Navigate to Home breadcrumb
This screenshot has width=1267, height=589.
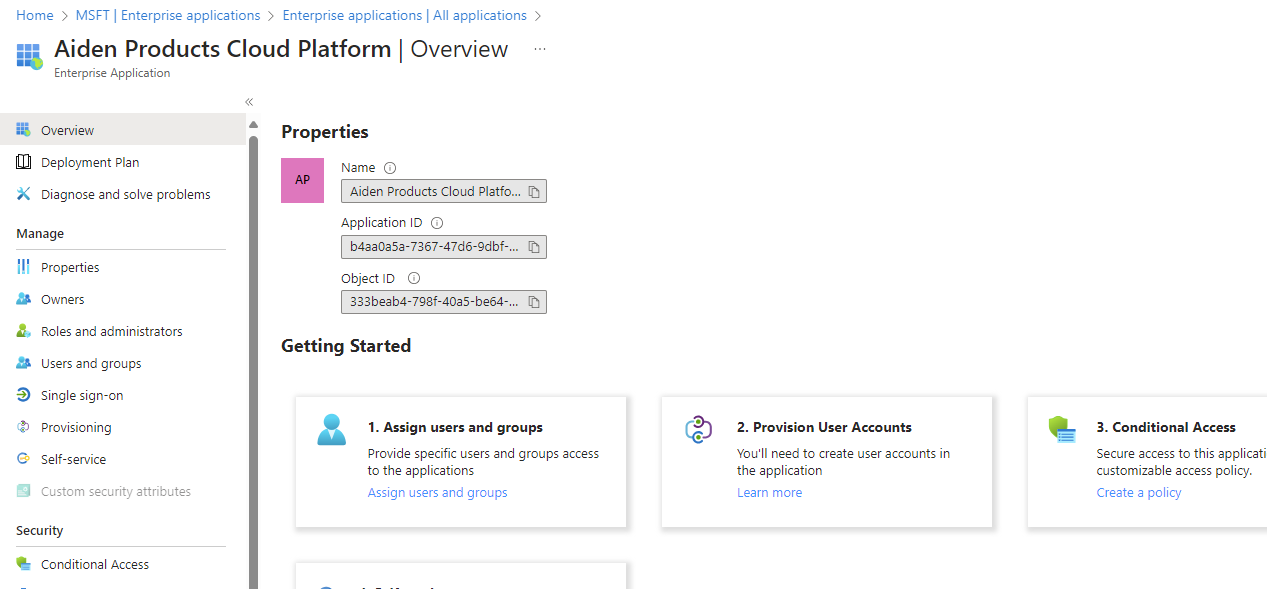point(35,15)
